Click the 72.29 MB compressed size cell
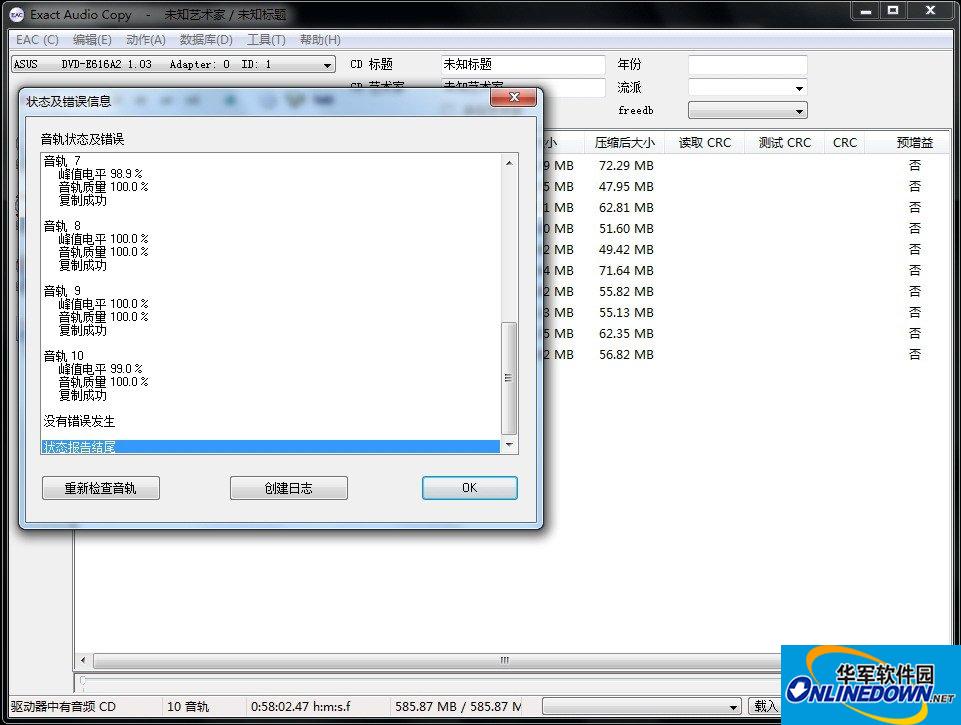Image resolution: width=961 pixels, height=725 pixels. [x=626, y=165]
